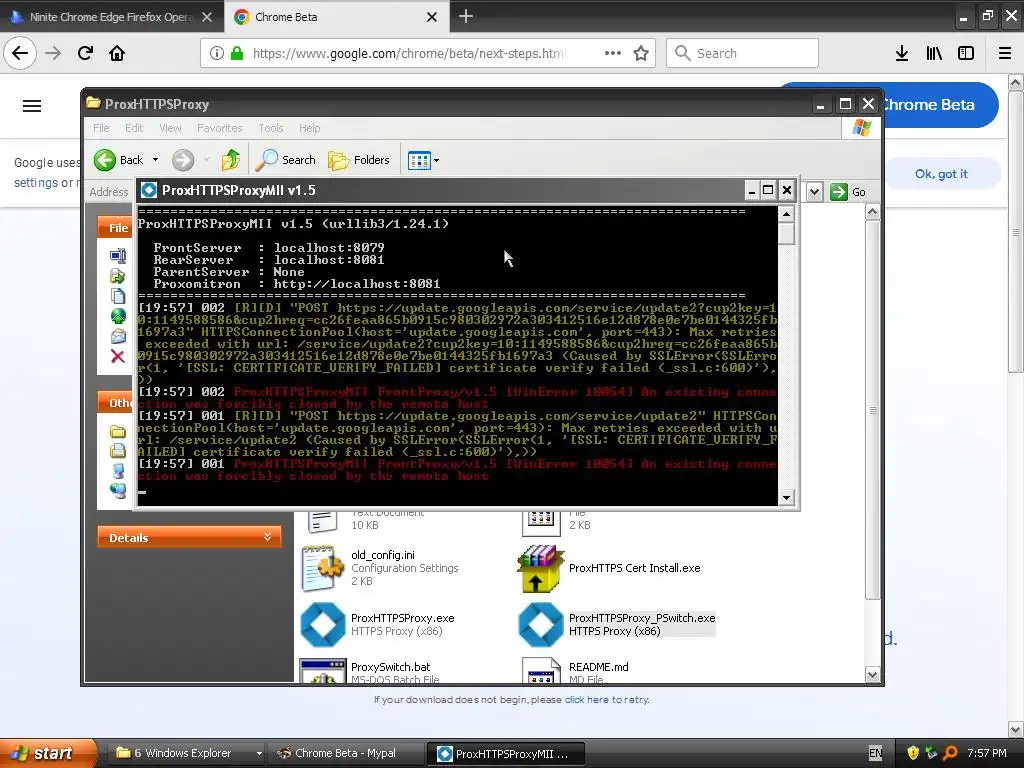The image size is (1024, 768).
Task: Open ProxHTTPSProxy.exe icon in folder
Action: pos(323,624)
